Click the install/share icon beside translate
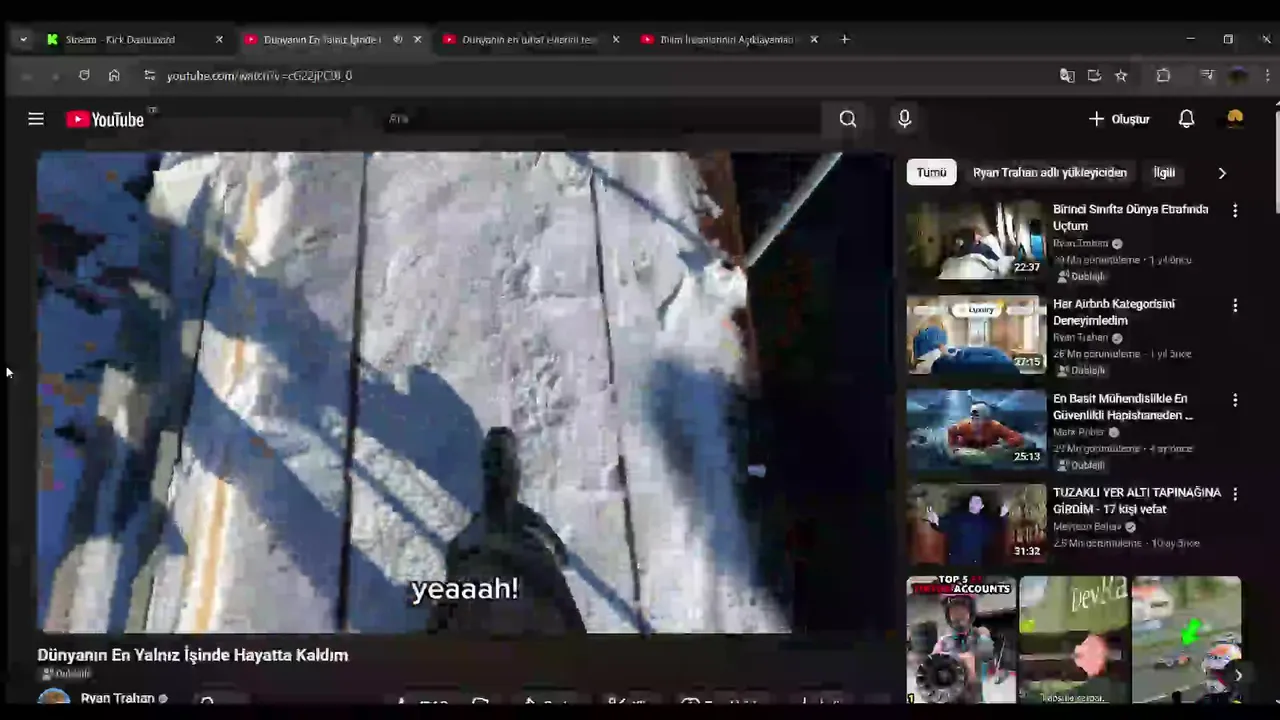The height and width of the screenshot is (720, 1280). tap(1094, 76)
